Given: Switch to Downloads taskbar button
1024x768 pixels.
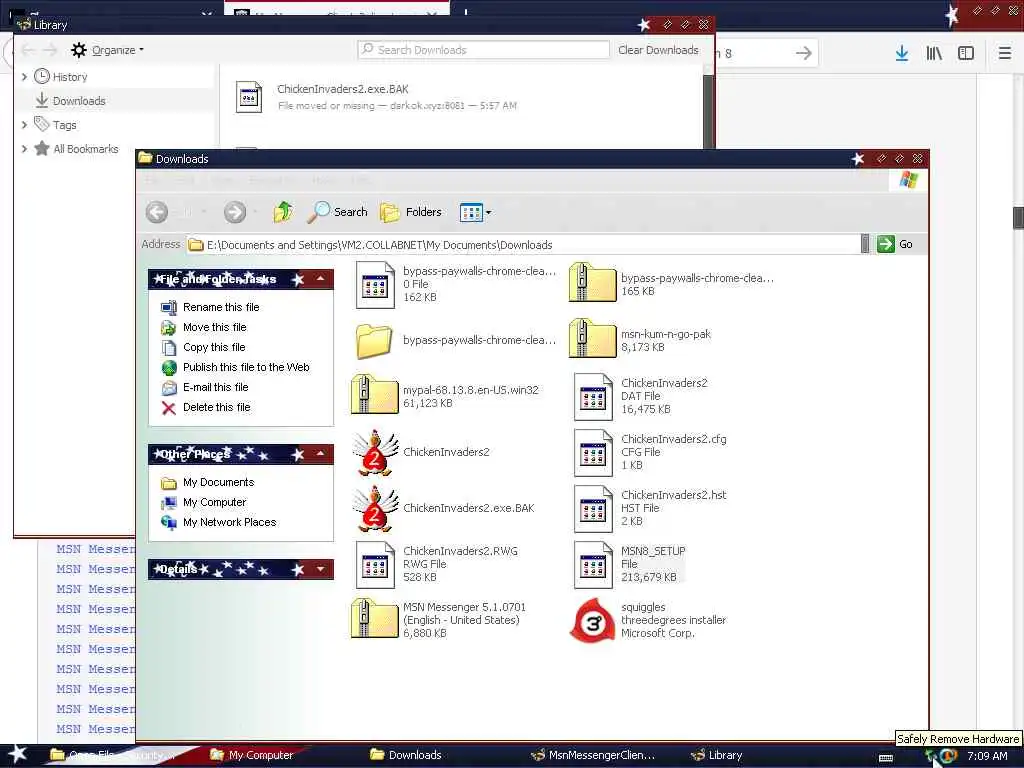Looking at the screenshot, I should [406, 756].
